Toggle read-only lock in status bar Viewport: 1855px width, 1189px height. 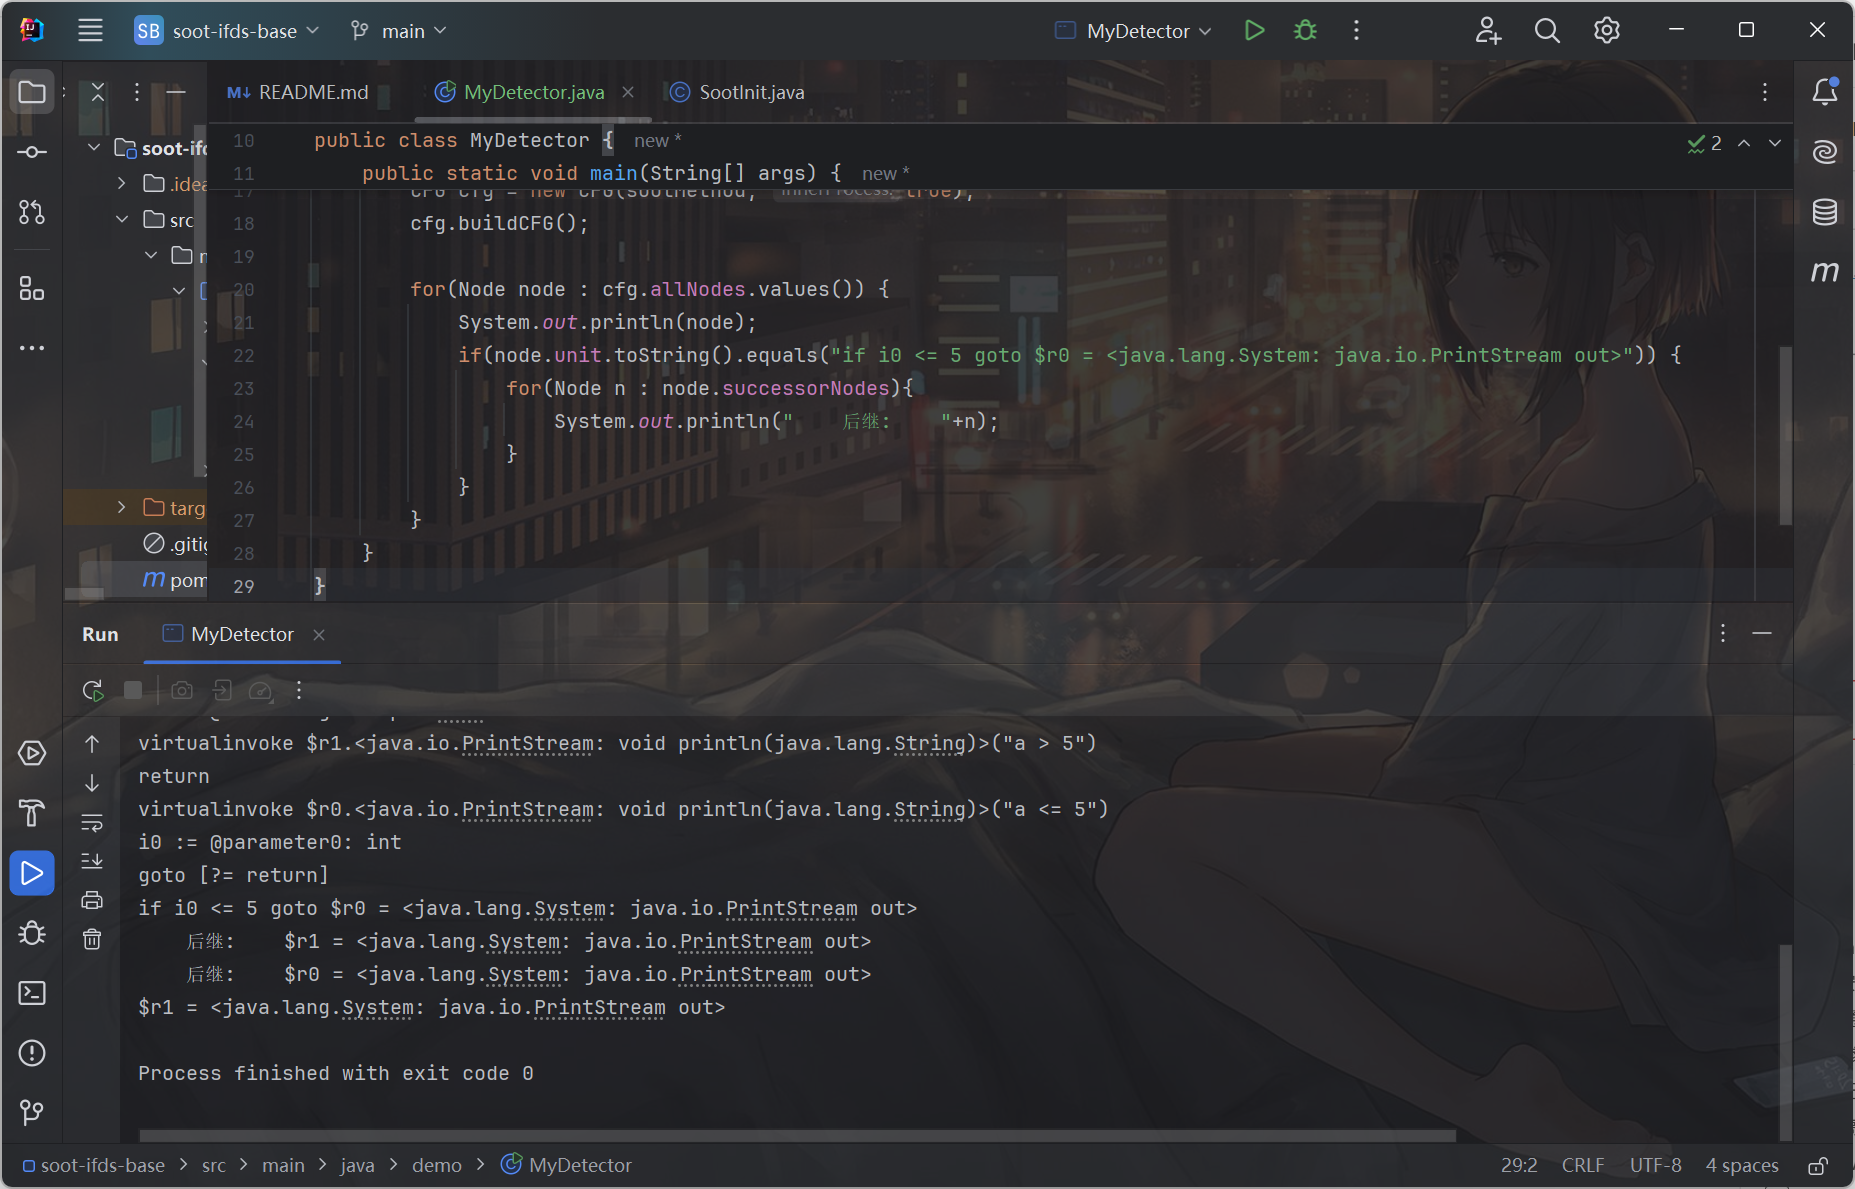[x=1818, y=1166]
